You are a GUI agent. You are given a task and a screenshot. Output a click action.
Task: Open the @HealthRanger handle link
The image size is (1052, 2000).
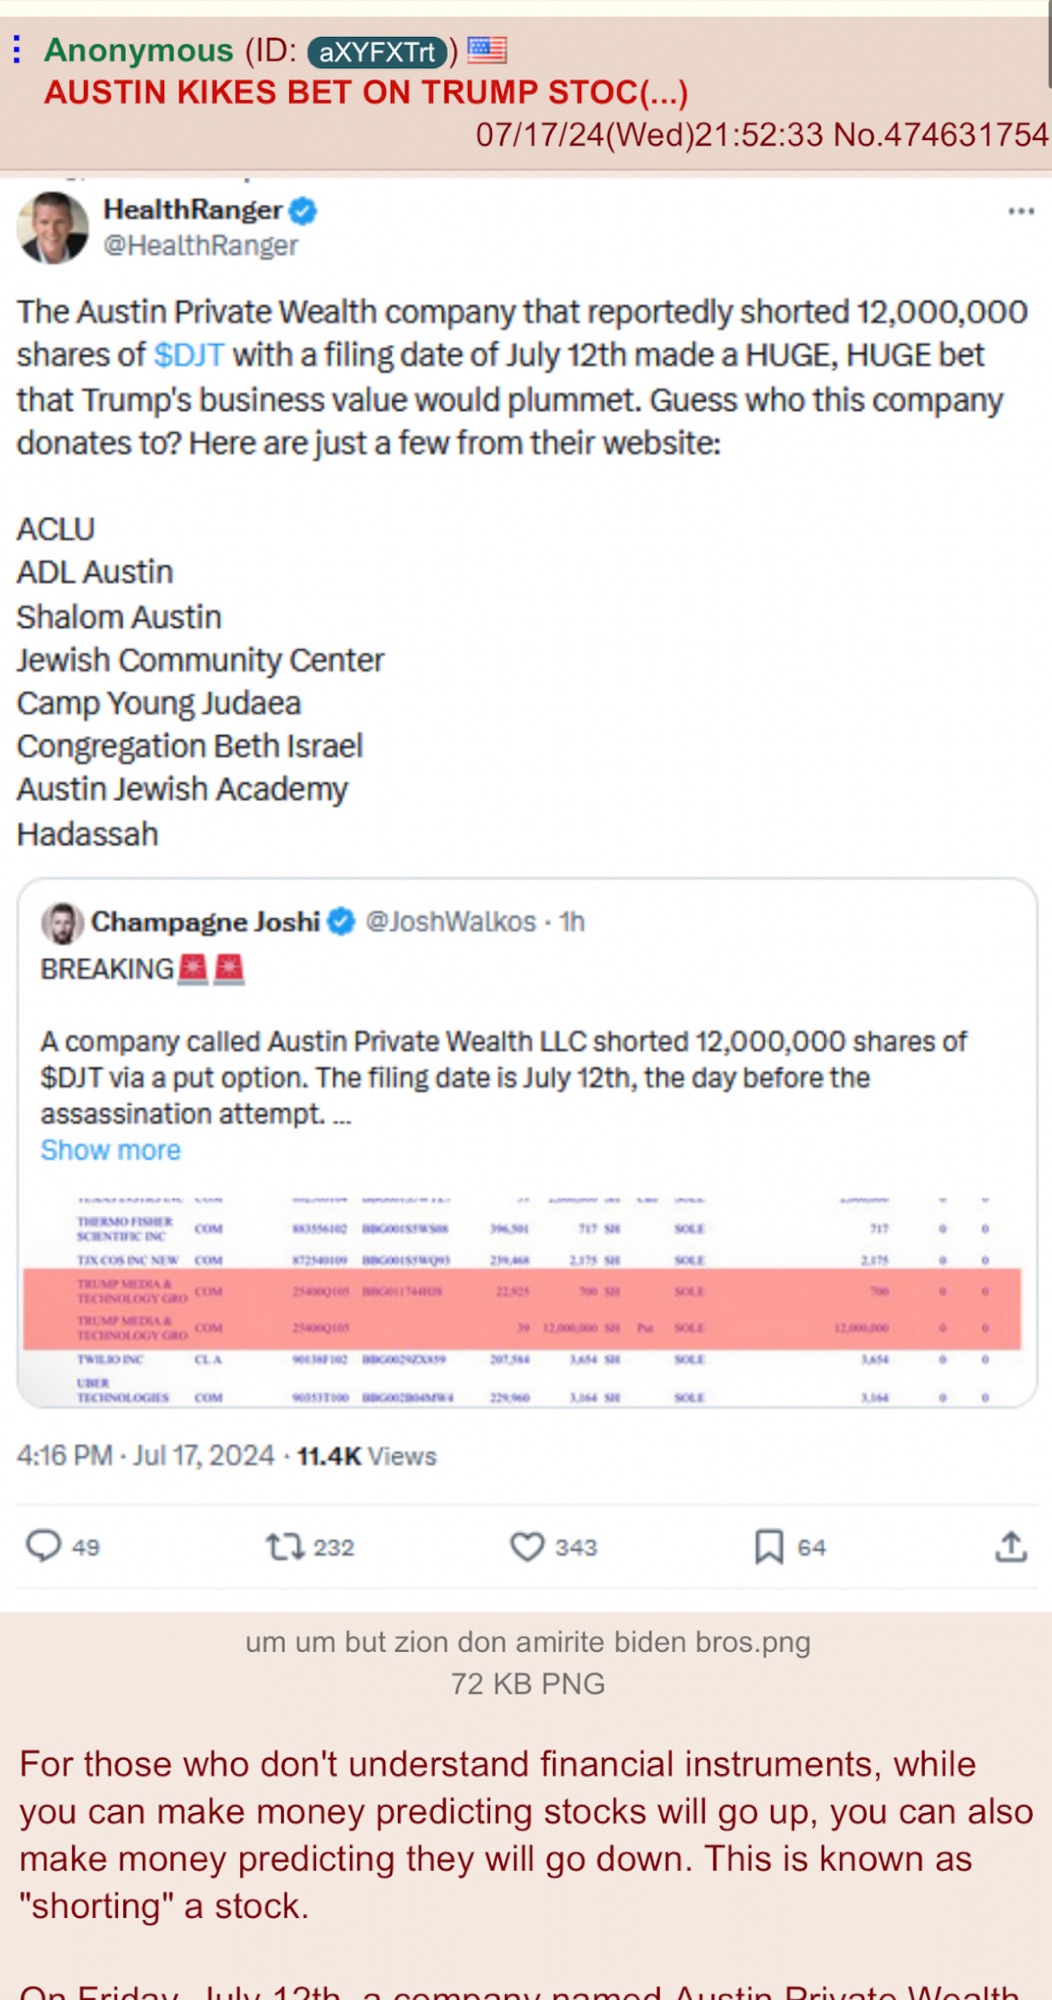point(200,245)
